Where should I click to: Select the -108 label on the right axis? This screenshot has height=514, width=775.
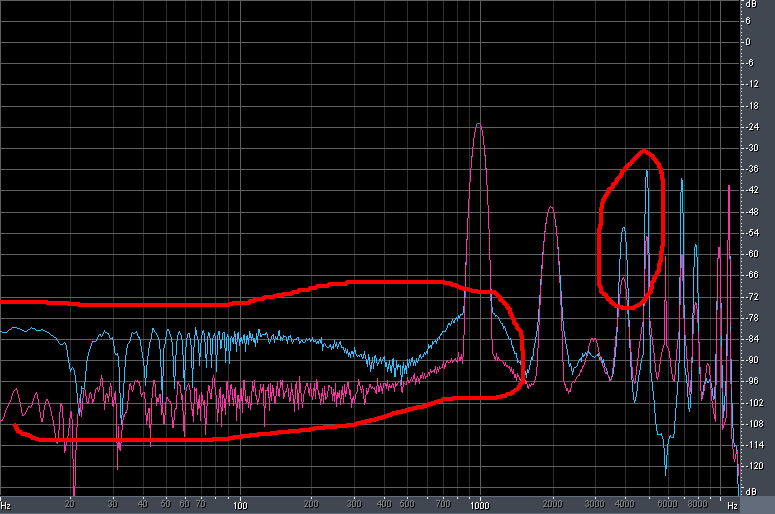(753, 424)
